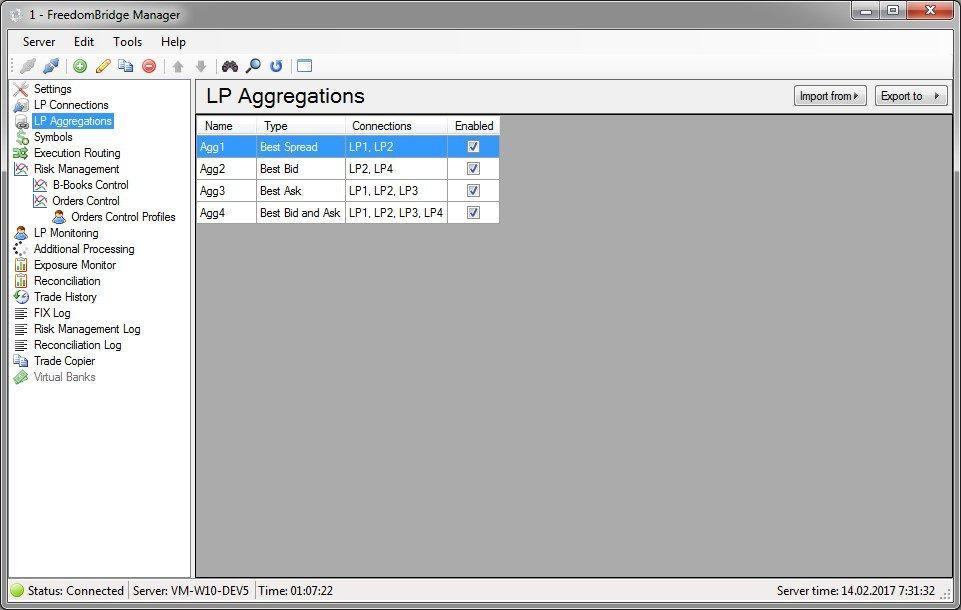Viewport: 961px width, 610px height.
Task: Click the blue connect plug icon
Action: tap(51, 66)
